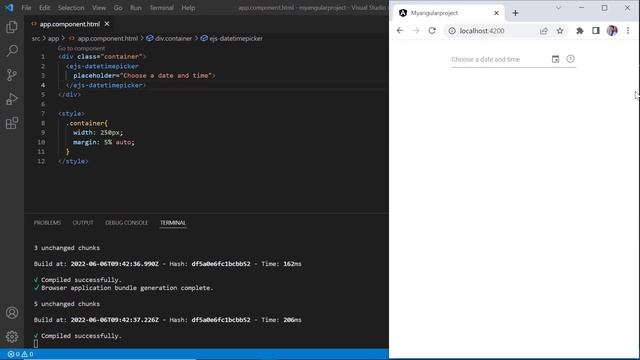This screenshot has height=360, width=640.
Task: Click the margin: 5% auto line
Action: click(104, 142)
